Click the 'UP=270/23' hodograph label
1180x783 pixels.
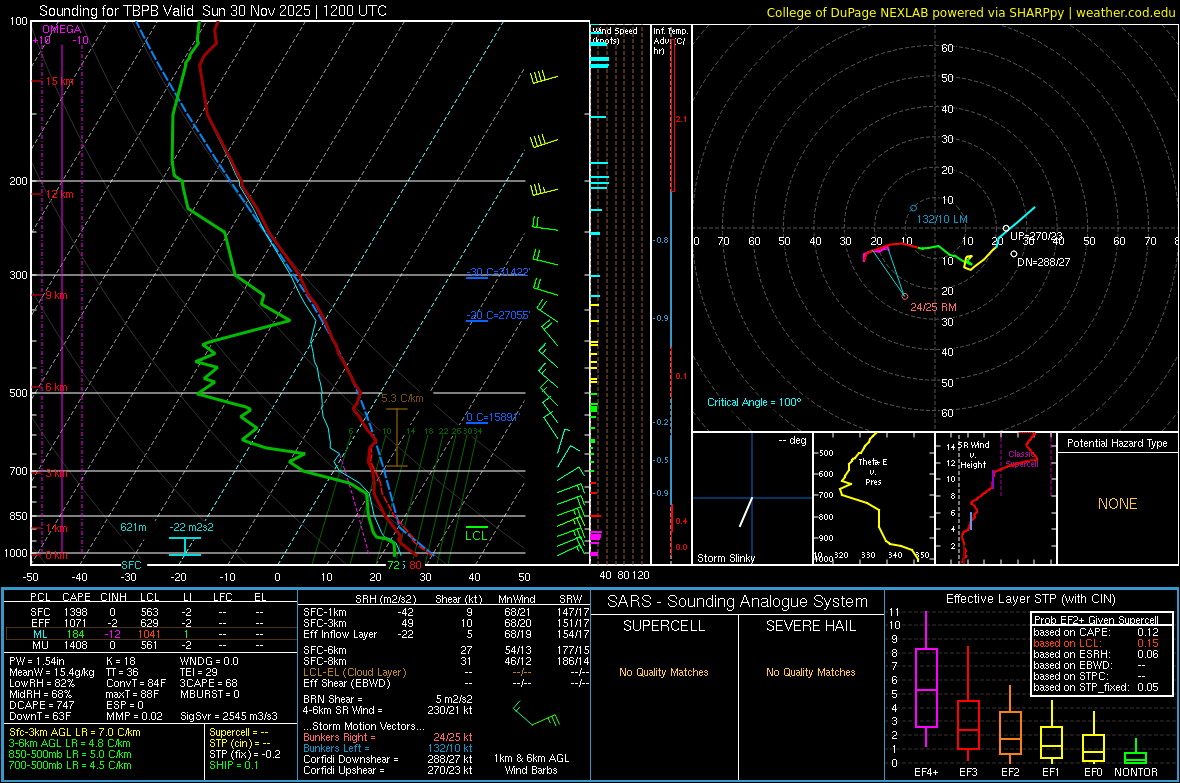point(1036,236)
